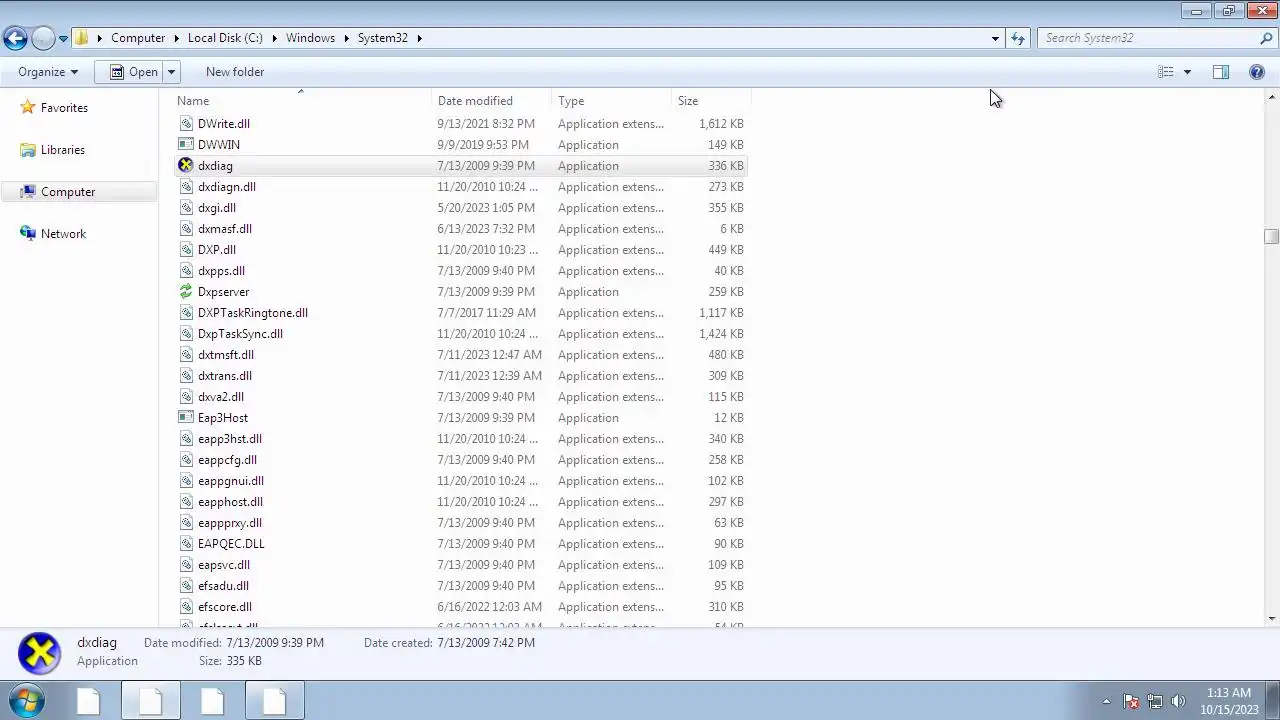Click the search magnifier icon
The height and width of the screenshot is (720, 1280).
[x=1266, y=38]
